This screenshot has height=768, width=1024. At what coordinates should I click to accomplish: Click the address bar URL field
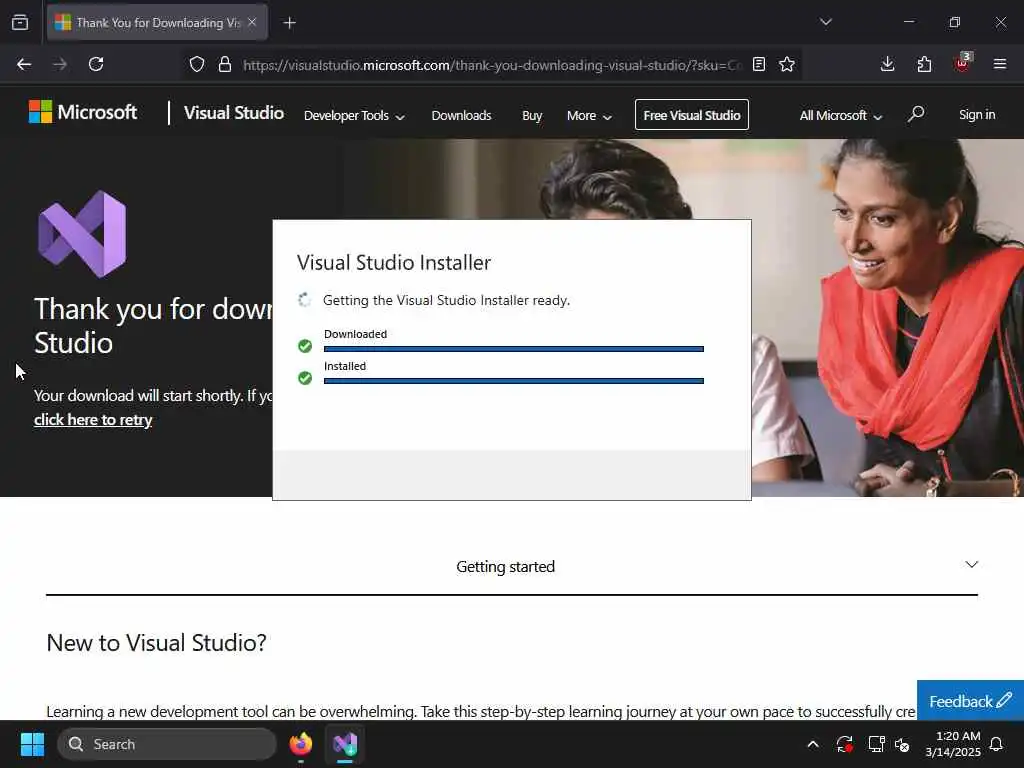[x=492, y=65]
